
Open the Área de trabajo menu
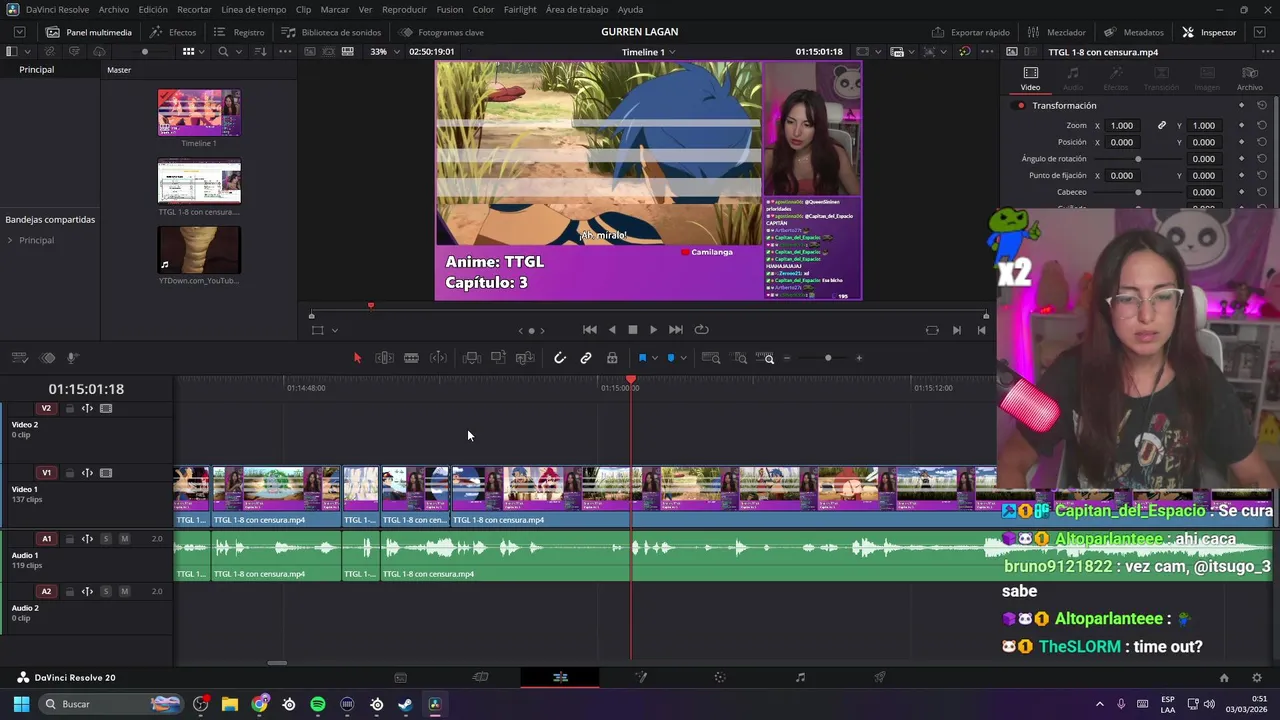coord(577,9)
